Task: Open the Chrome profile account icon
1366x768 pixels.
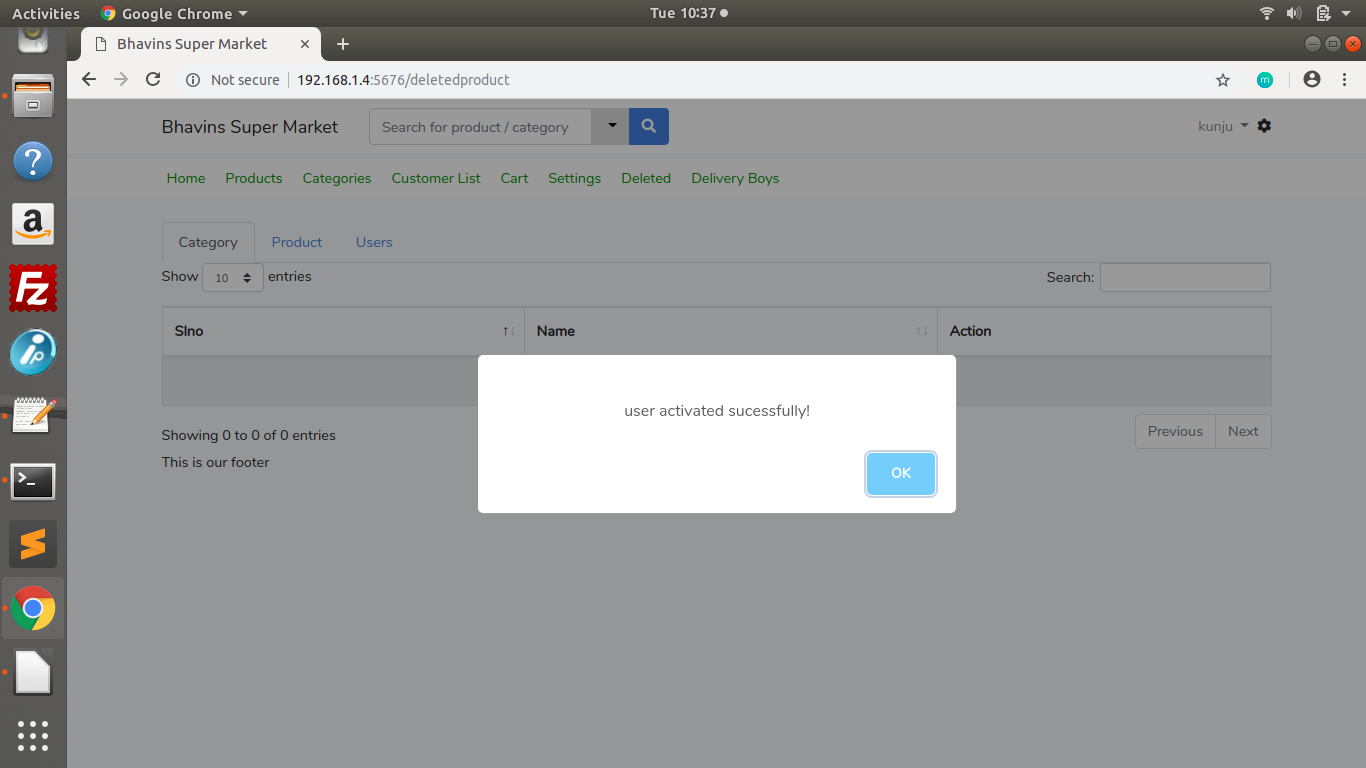Action: pos(1312,79)
